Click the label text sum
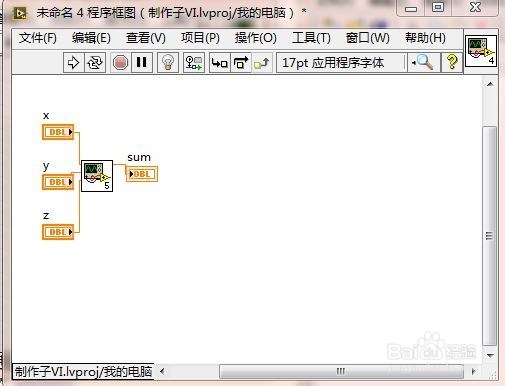The image size is (505, 386). pyautogui.click(x=139, y=157)
